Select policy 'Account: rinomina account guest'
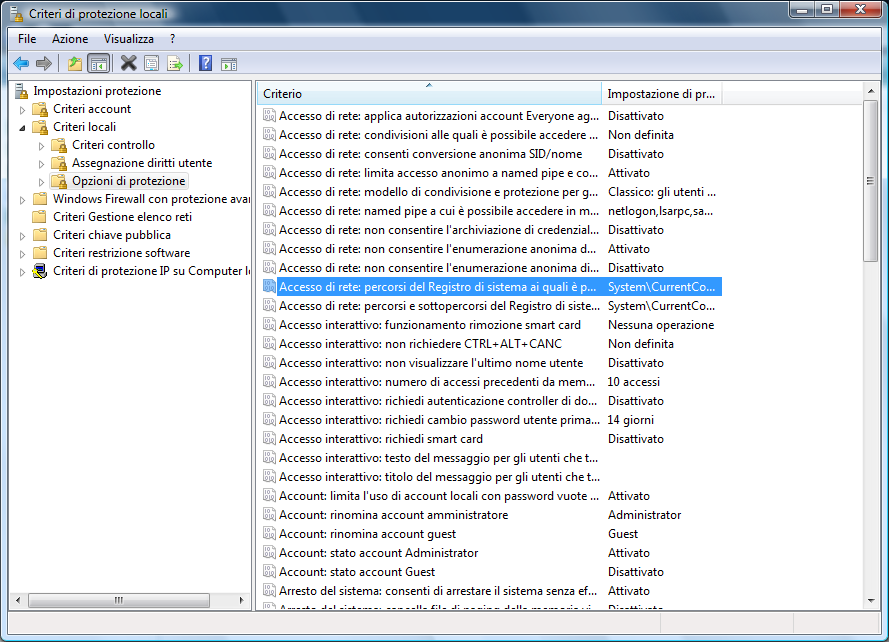 367,534
